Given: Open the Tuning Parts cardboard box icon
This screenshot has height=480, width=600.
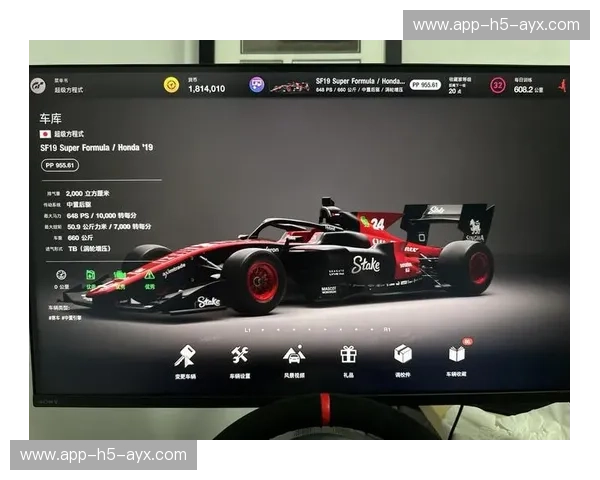Looking at the screenshot, I should [403, 353].
